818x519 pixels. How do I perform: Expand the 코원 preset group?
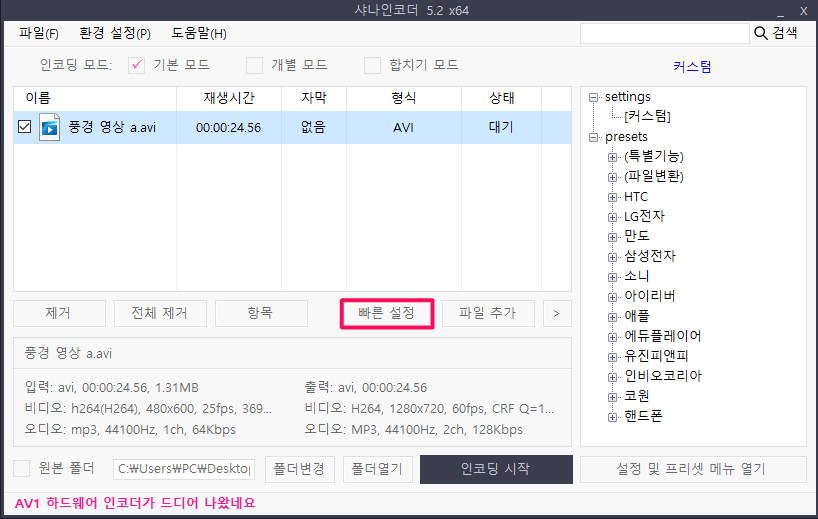coord(612,397)
